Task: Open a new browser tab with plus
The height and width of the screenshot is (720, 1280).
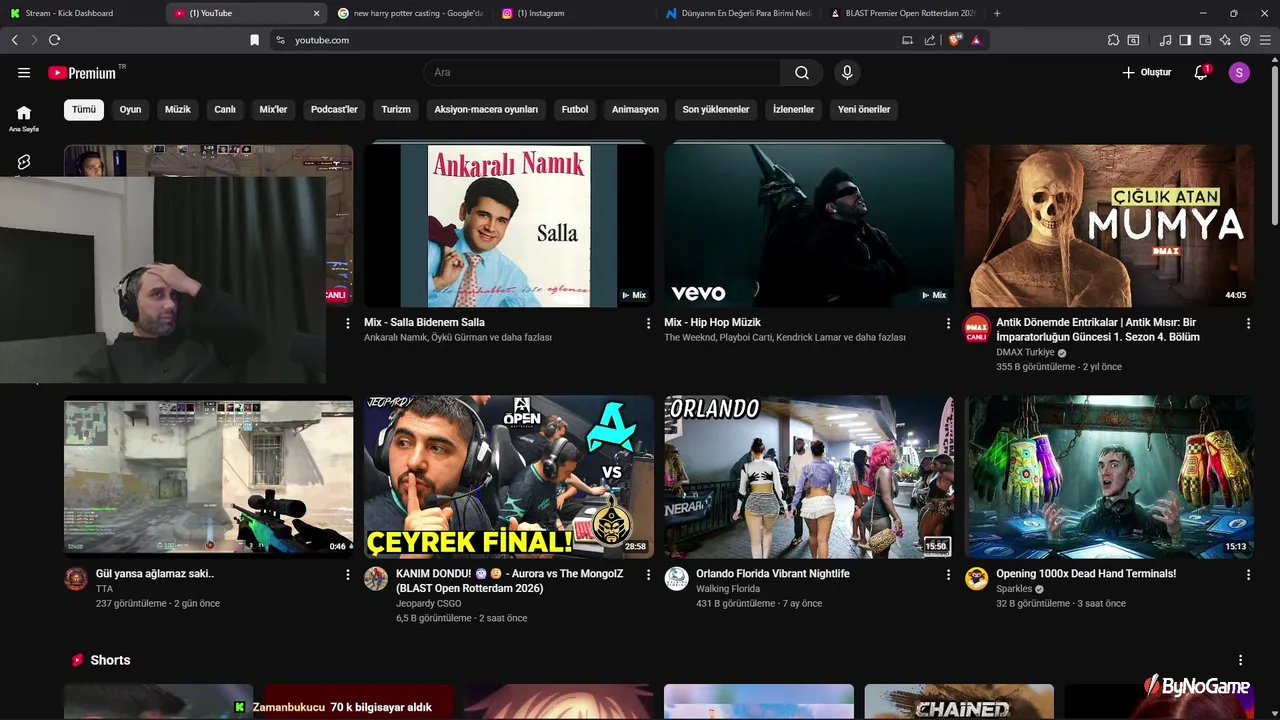Action: [997, 13]
